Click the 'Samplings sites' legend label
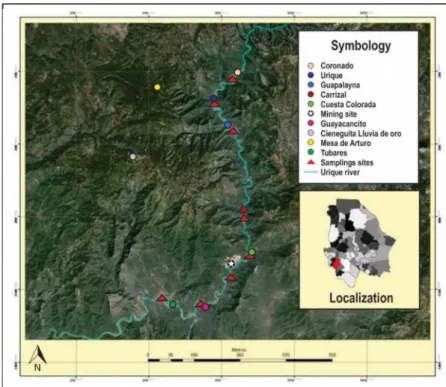 tap(347, 163)
